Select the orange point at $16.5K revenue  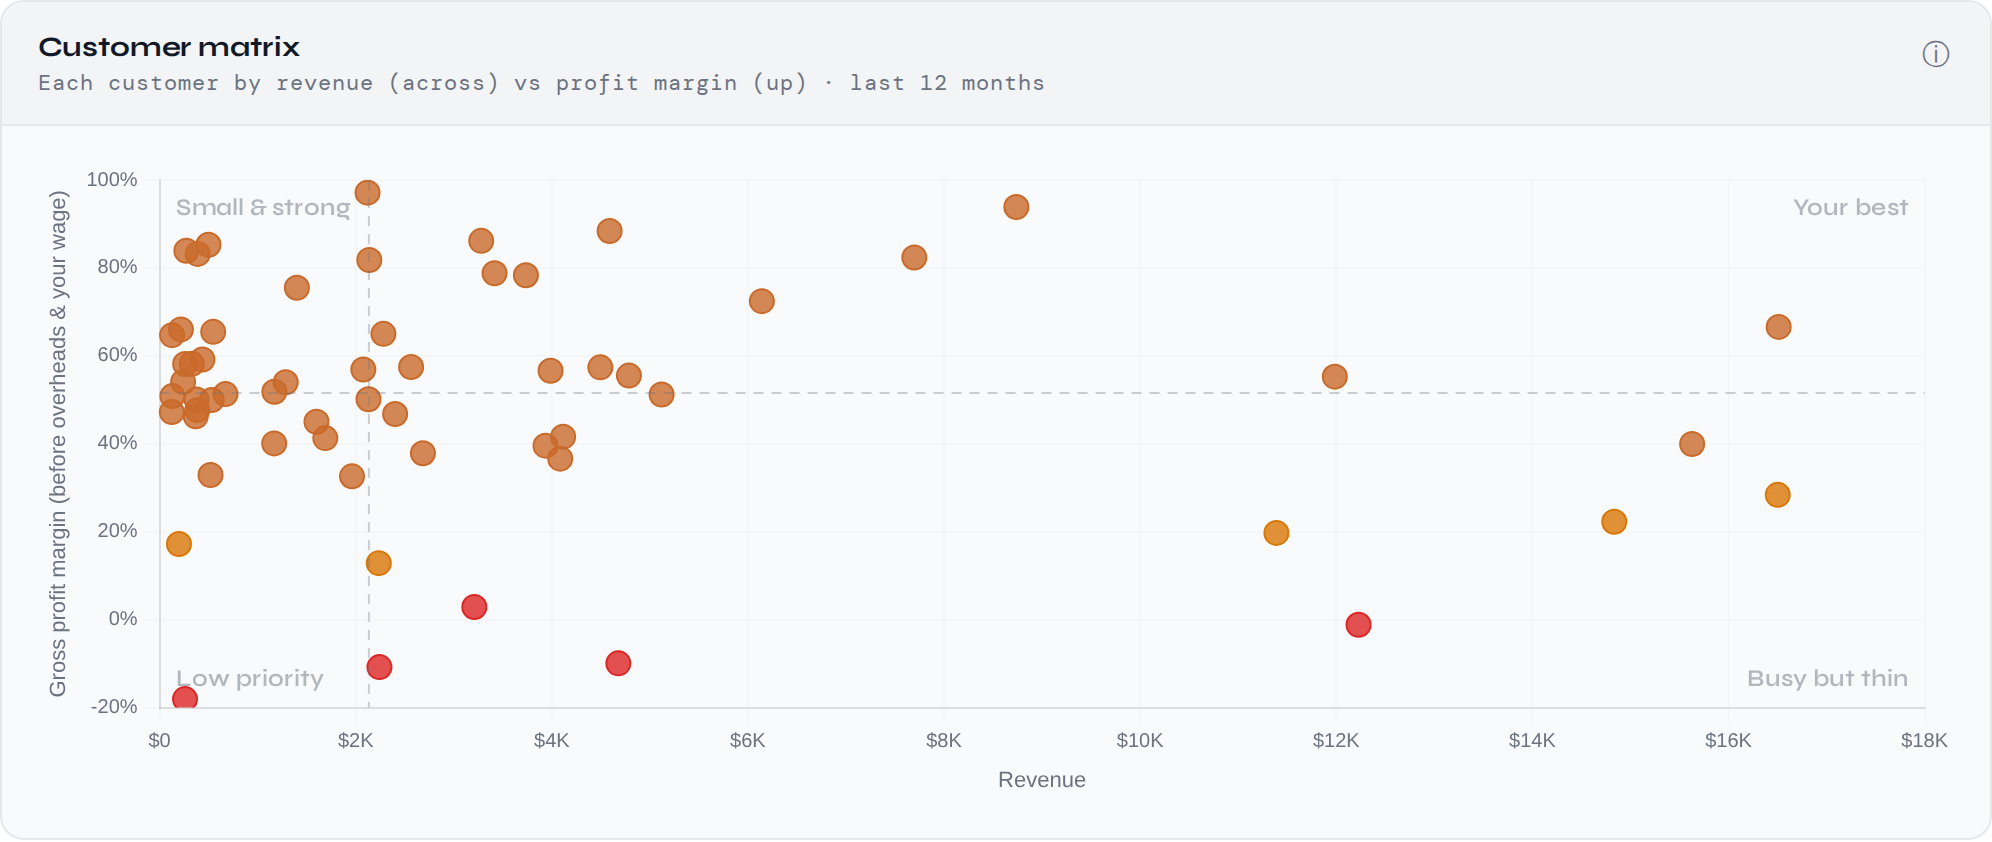click(x=1777, y=495)
